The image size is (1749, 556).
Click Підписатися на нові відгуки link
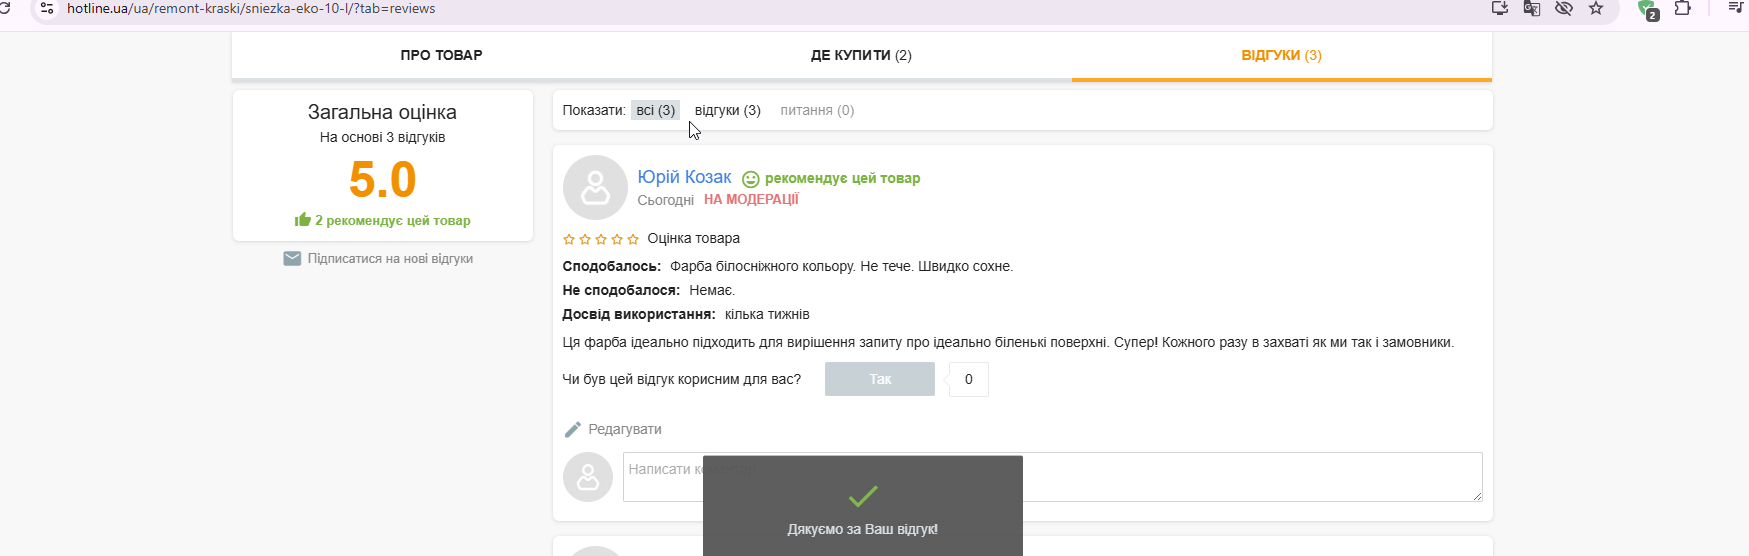point(390,259)
